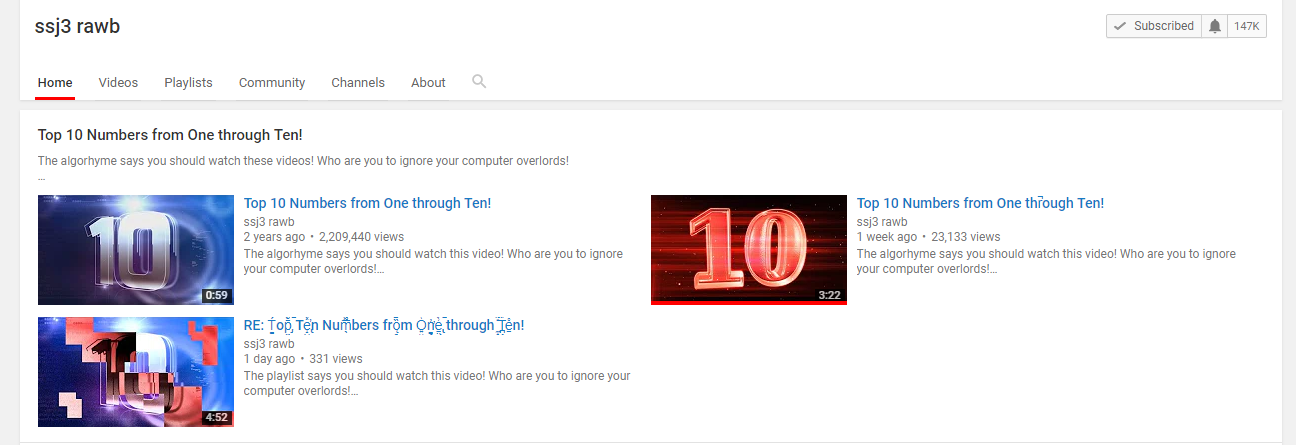Toggle the notification bell icon
This screenshot has height=445, width=1296.
tap(1215, 26)
